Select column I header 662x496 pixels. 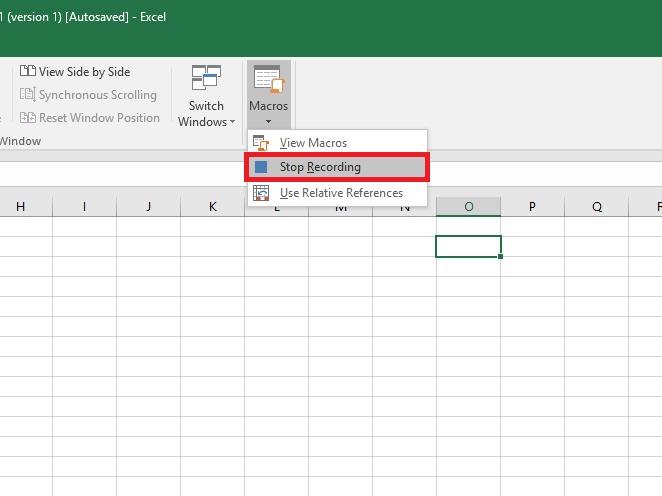point(84,206)
